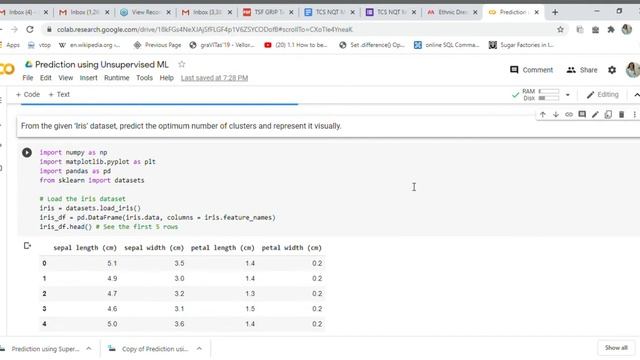Open the Previous Page bookmark
The width and height of the screenshot is (640, 360).
point(157,45)
